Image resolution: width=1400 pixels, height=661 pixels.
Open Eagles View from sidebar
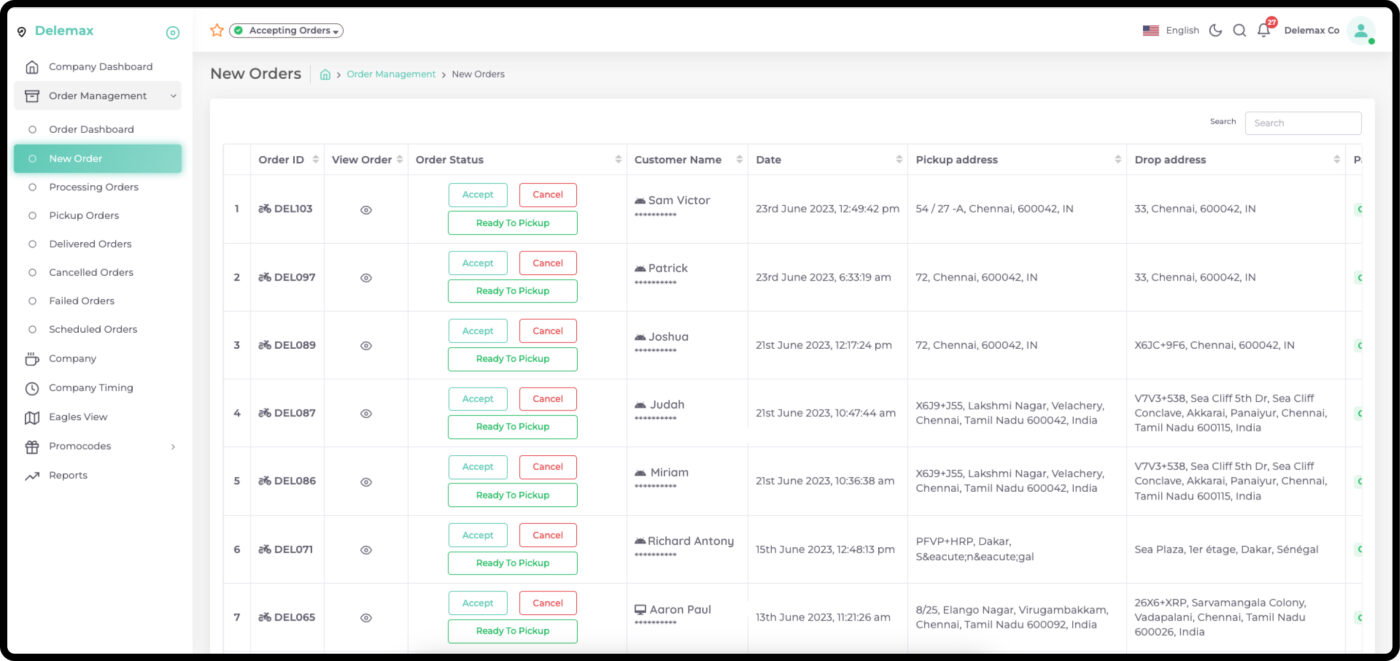pos(78,417)
